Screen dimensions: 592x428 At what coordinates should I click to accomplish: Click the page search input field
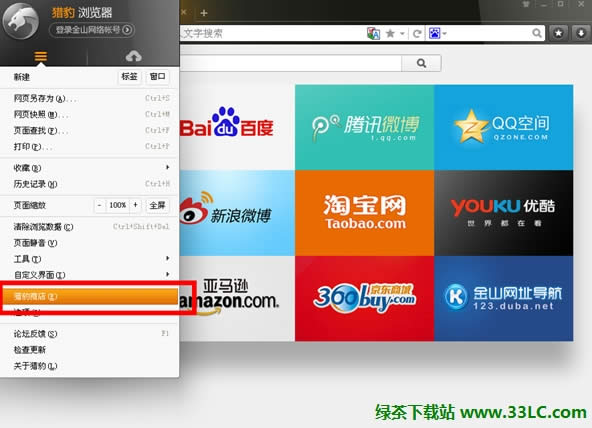coord(291,63)
